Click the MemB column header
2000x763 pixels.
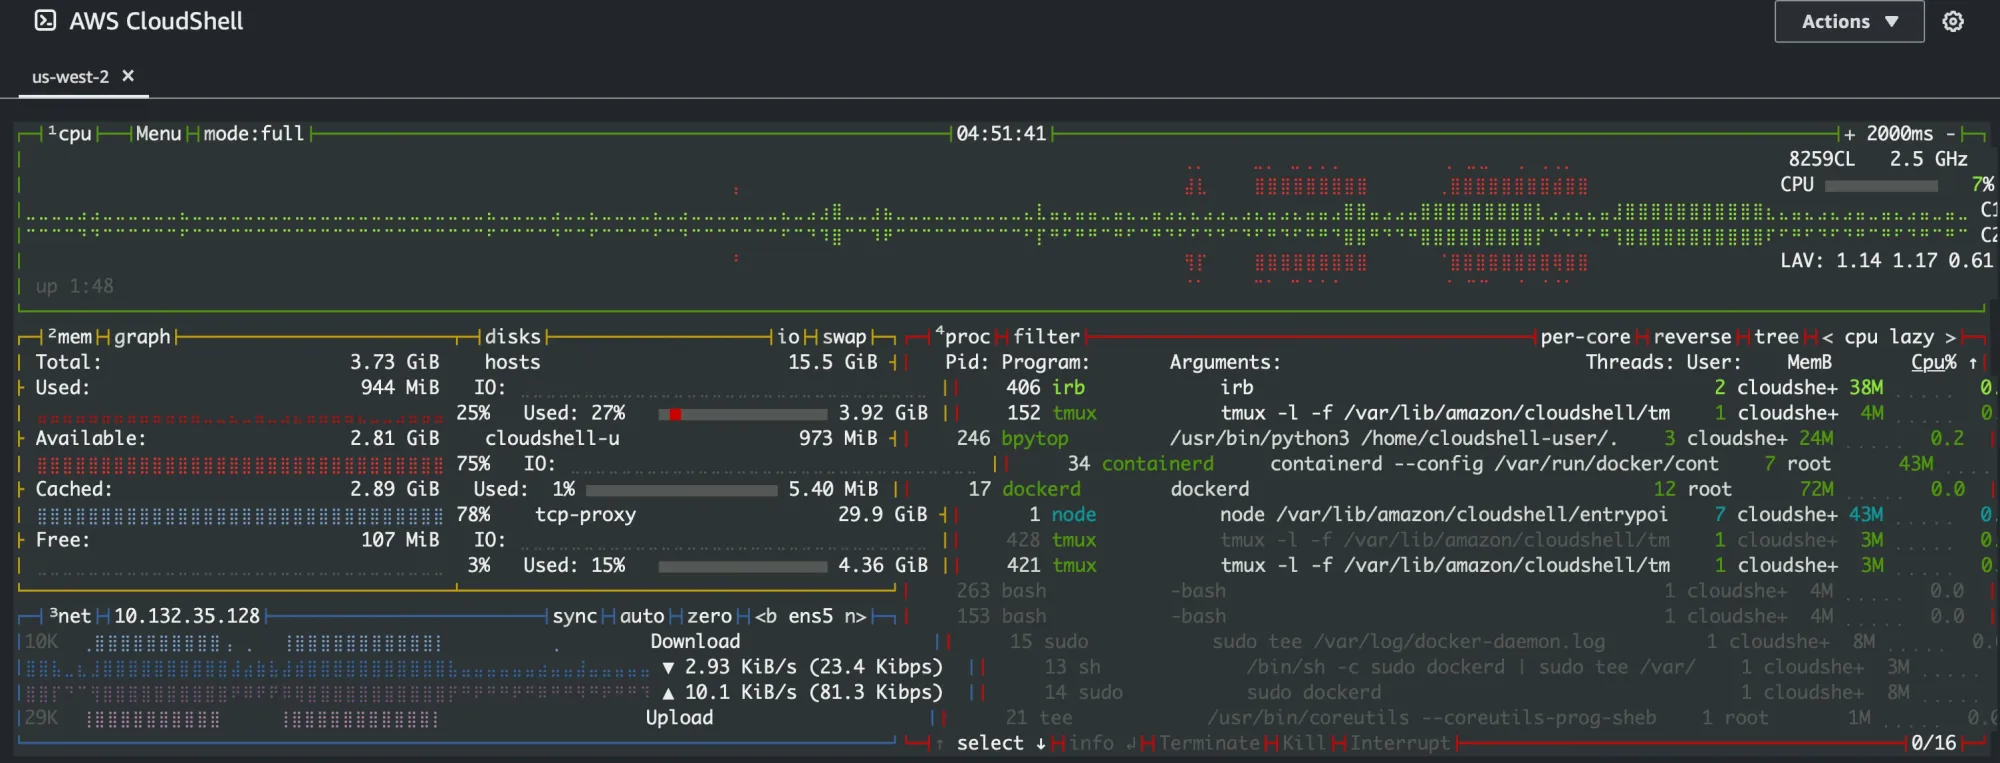click(1810, 362)
